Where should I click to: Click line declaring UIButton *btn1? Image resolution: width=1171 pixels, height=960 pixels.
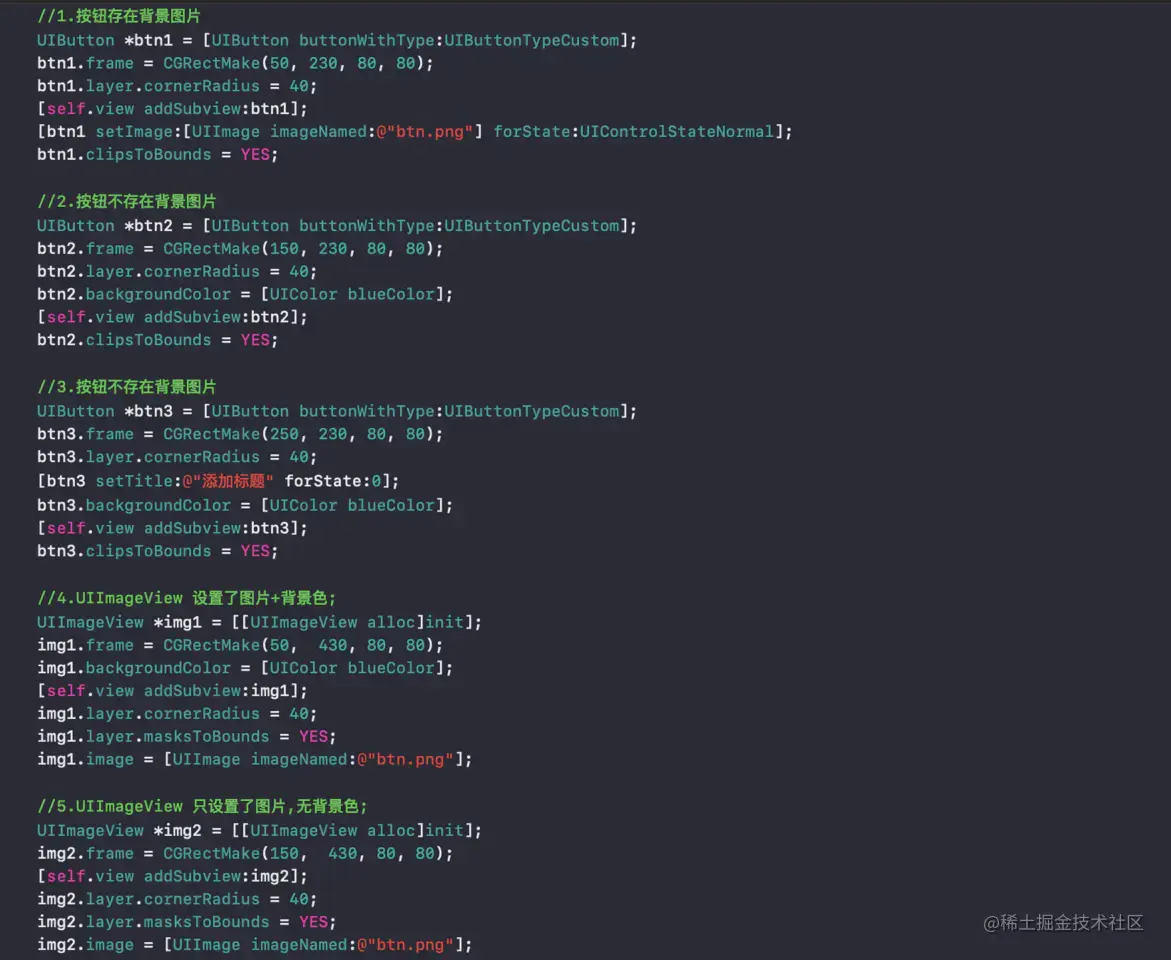point(337,40)
